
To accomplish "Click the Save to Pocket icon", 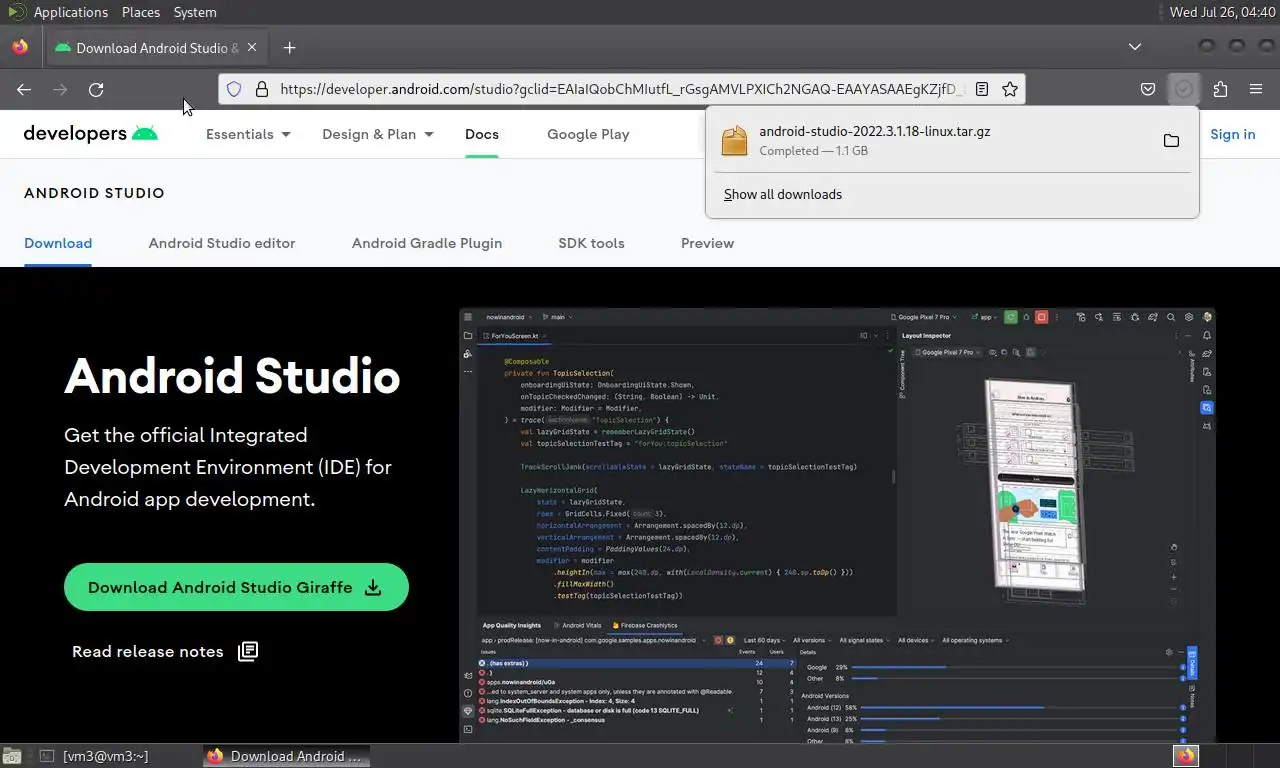I will click(x=1148, y=89).
